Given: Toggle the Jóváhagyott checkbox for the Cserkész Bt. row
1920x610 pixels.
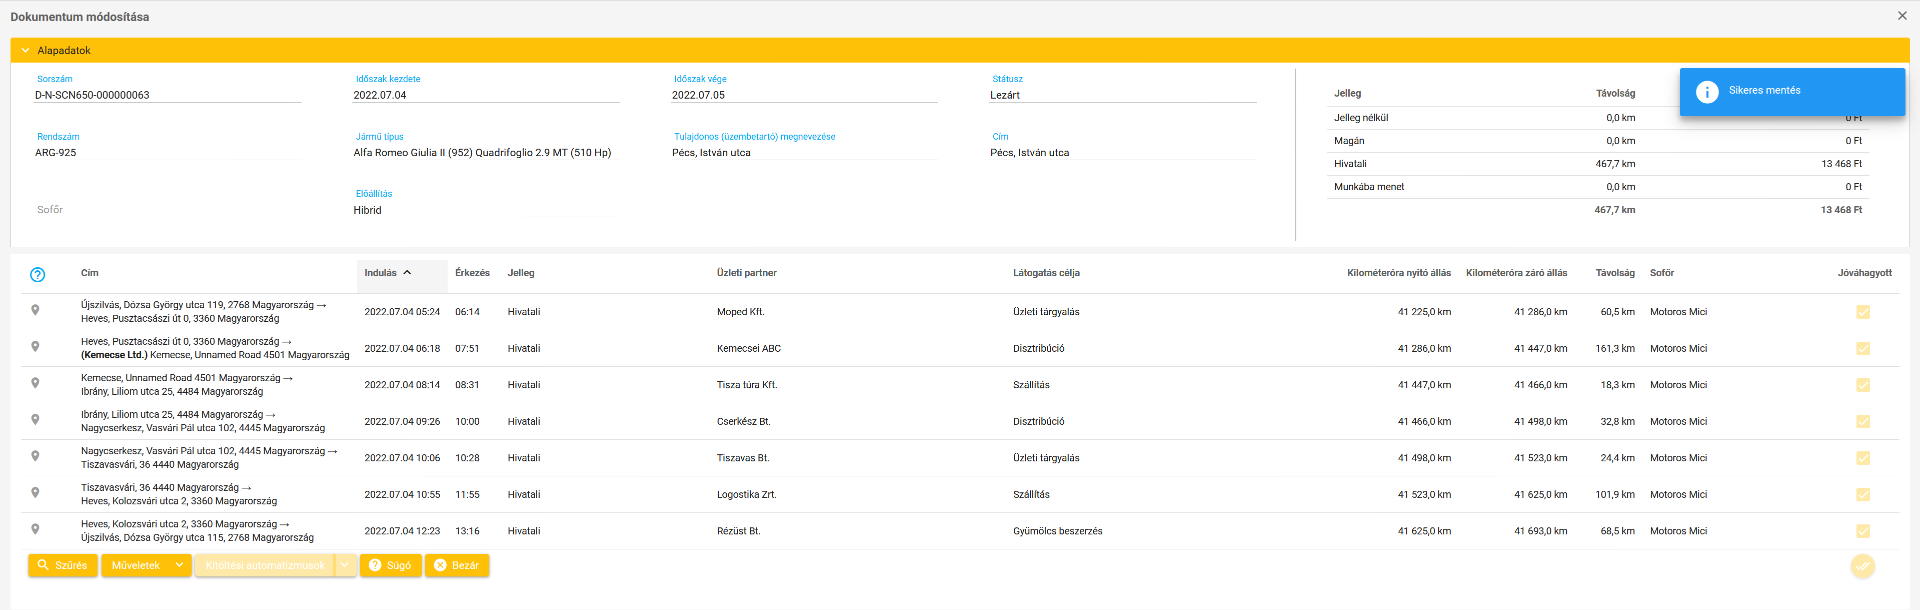Looking at the screenshot, I should tap(1863, 422).
